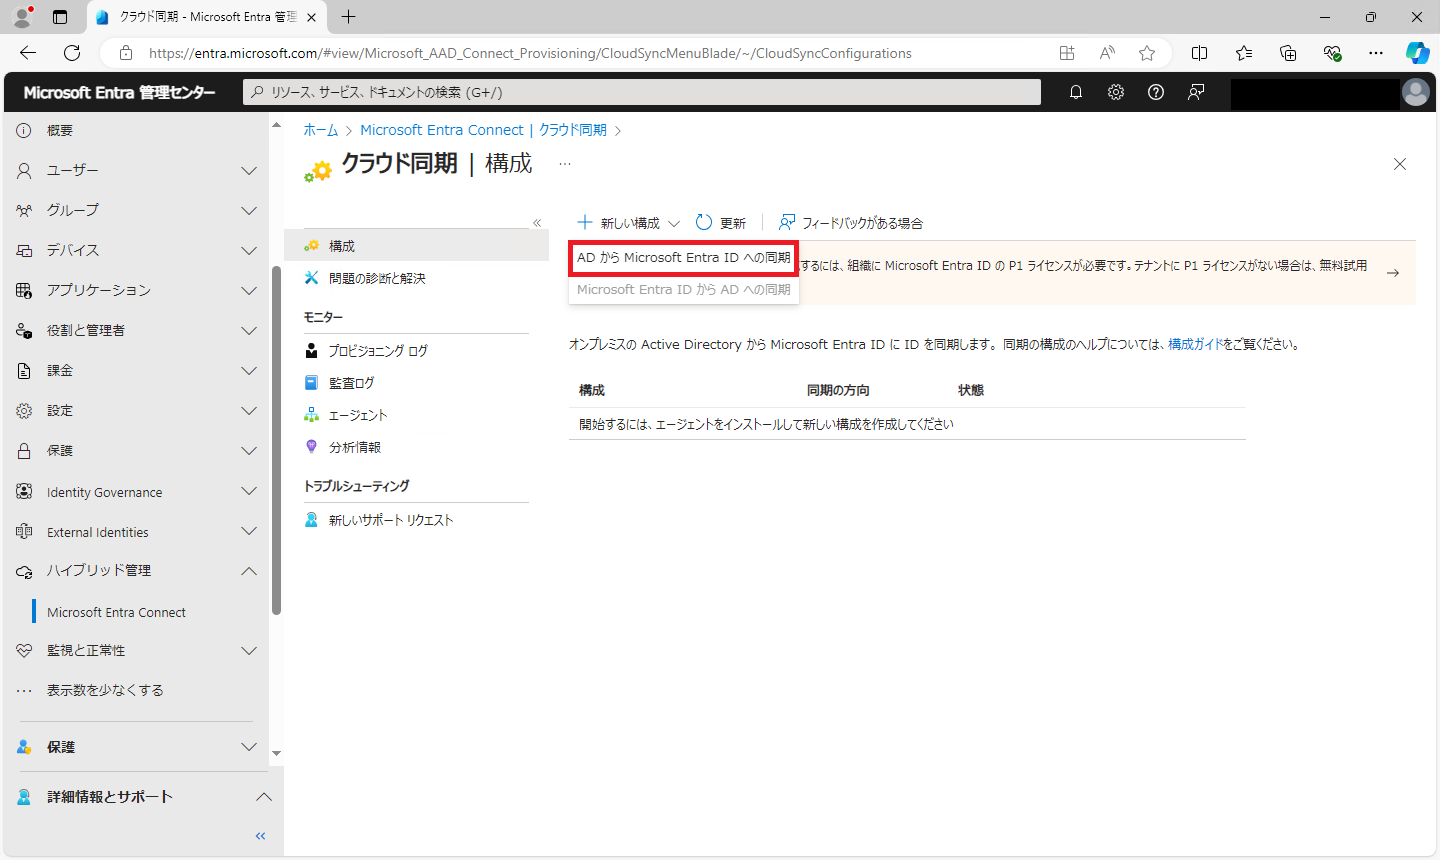Expand the グループ section chevron

(248, 210)
